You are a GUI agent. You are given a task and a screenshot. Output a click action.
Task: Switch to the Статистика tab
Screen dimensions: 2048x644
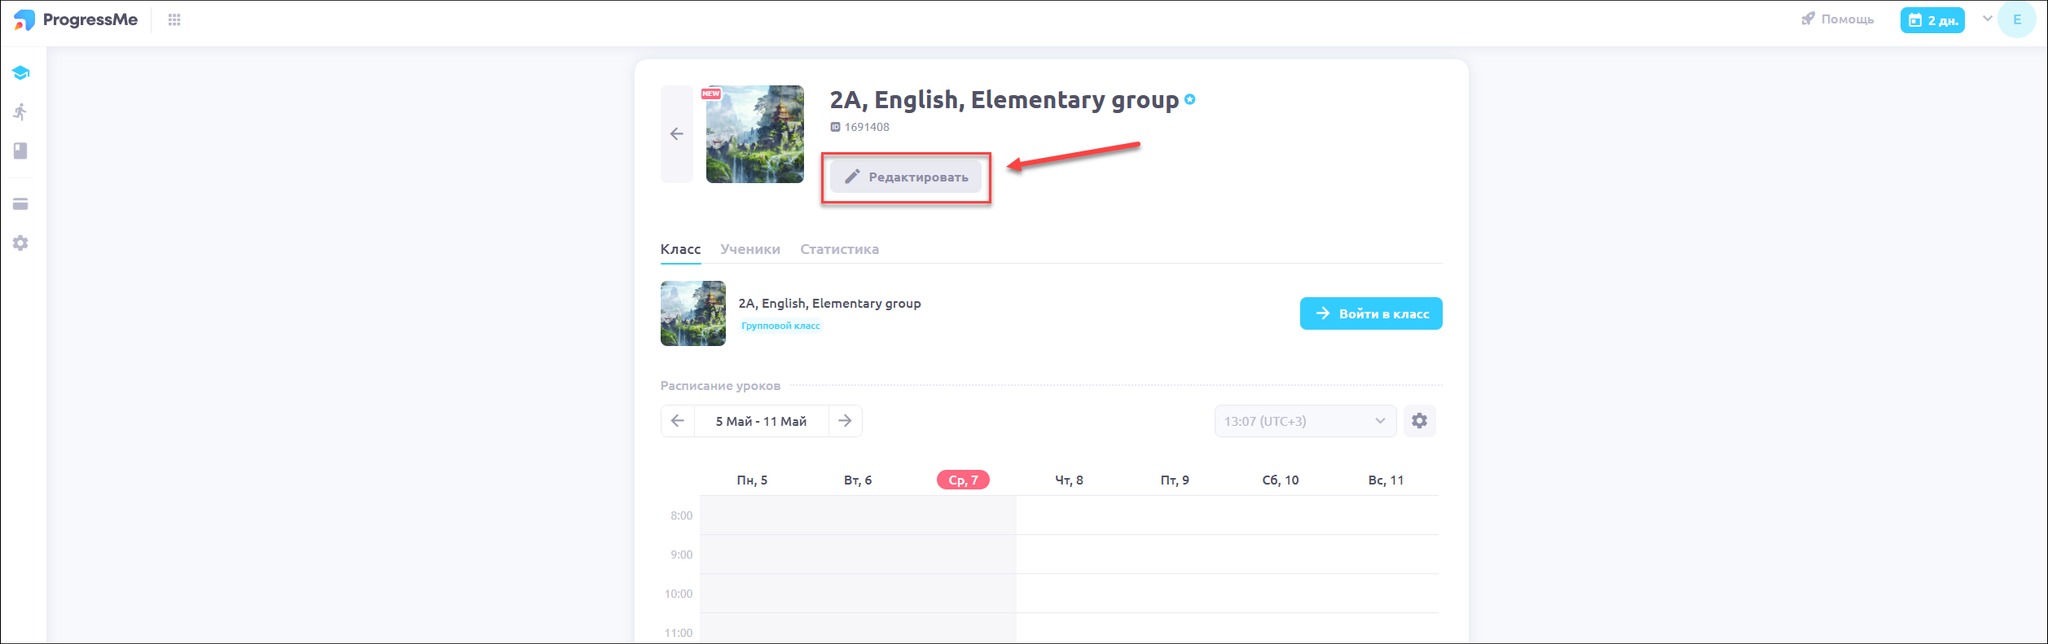pos(839,249)
